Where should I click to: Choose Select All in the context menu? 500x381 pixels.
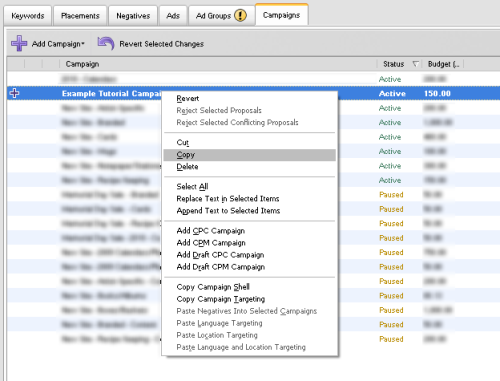pos(250,186)
